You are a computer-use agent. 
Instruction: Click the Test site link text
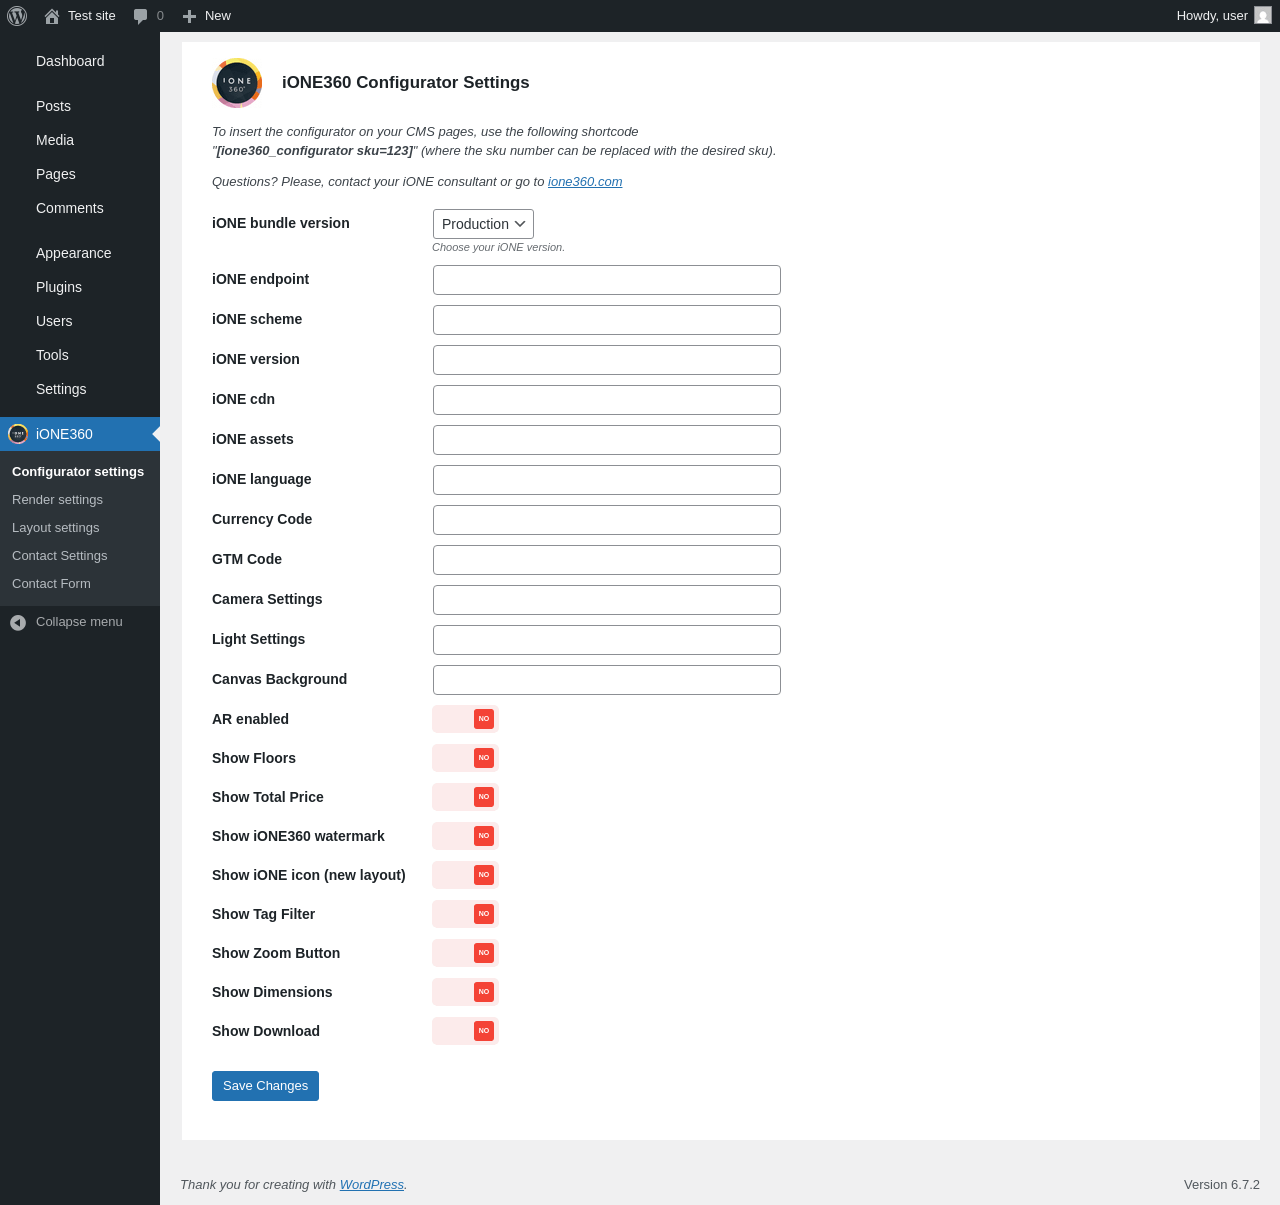click(x=92, y=16)
